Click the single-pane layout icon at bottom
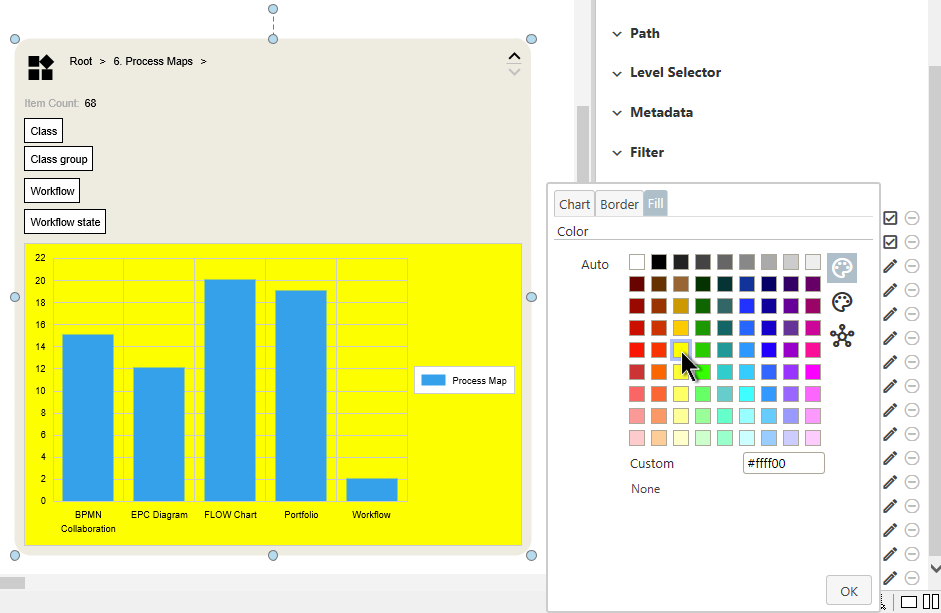941x613 pixels. (x=909, y=601)
